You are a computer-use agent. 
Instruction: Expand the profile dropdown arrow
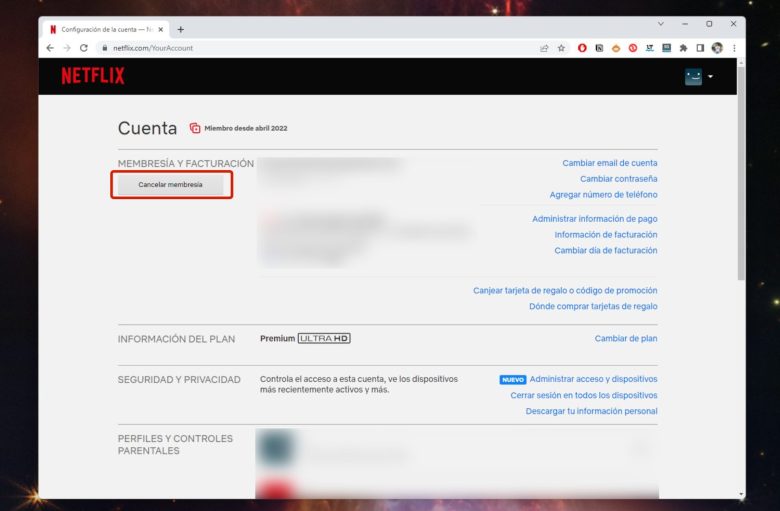710,77
